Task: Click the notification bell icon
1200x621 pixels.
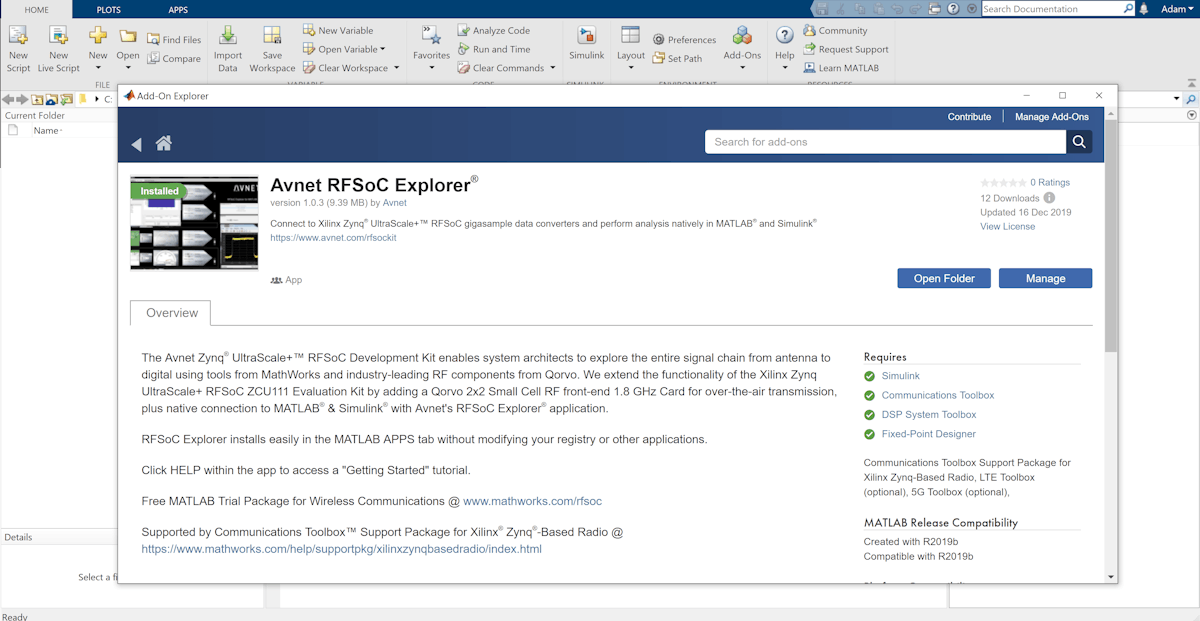Action: tap(1144, 9)
